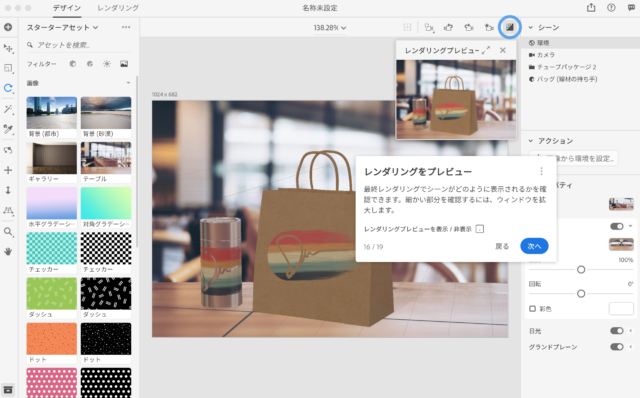
Task: Toggle the 日光 sunlight switch
Action: (617, 331)
